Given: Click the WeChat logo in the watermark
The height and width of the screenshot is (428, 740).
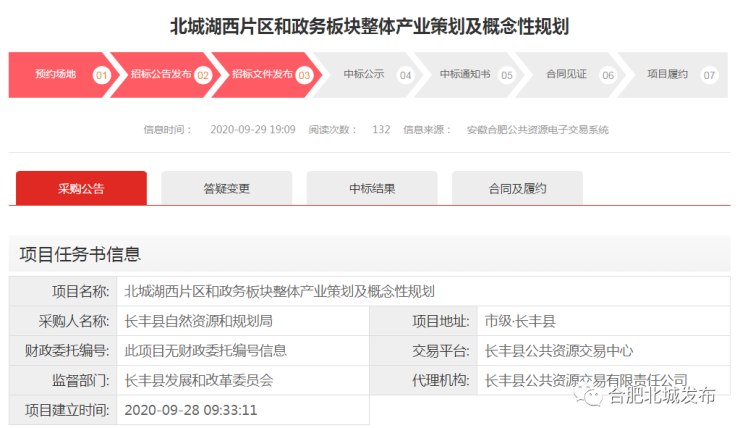Looking at the screenshot, I should [597, 397].
